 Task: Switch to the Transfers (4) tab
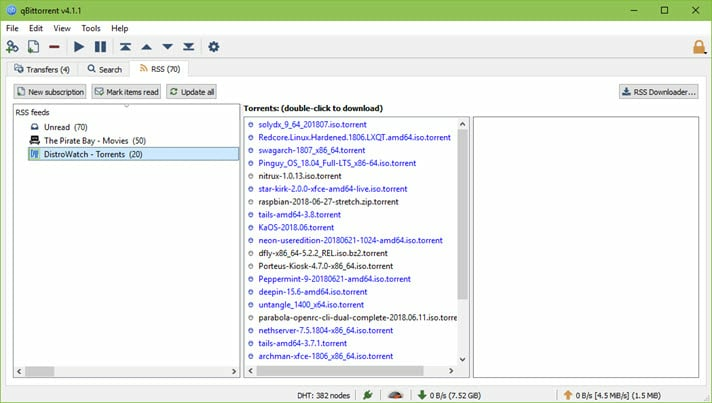(42, 69)
